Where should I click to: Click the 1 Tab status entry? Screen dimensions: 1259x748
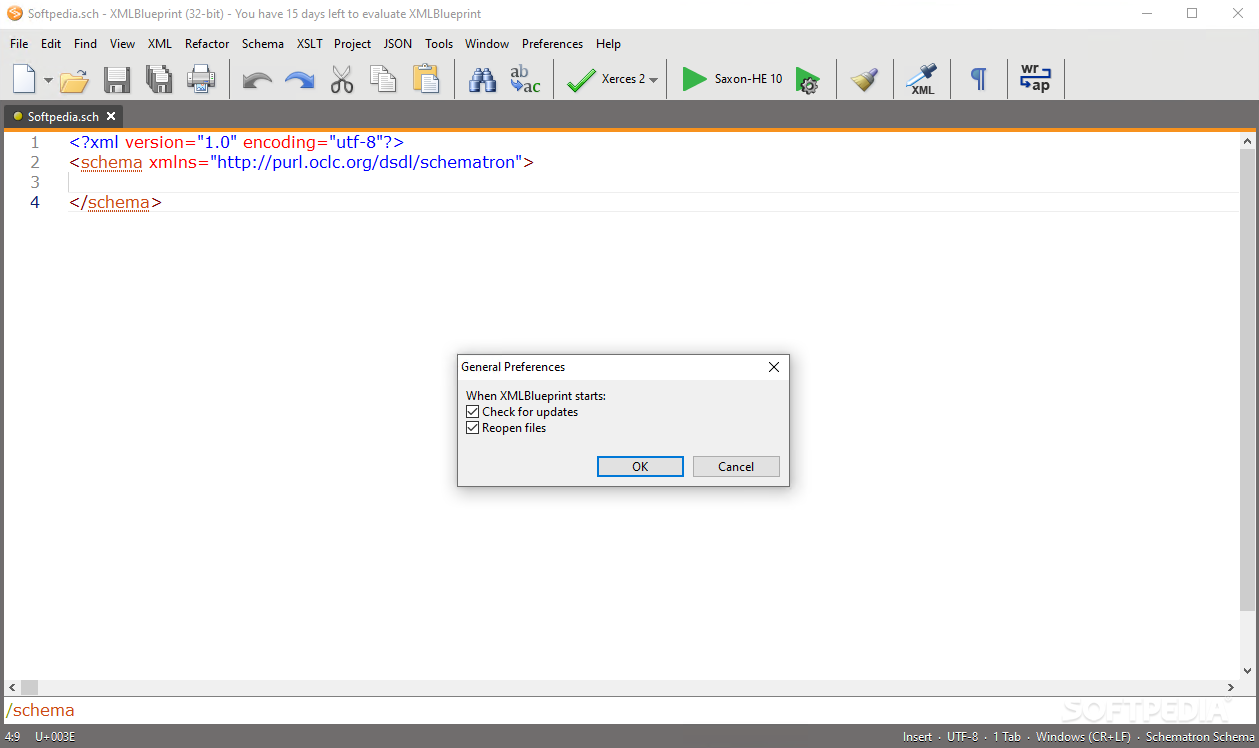point(1007,737)
